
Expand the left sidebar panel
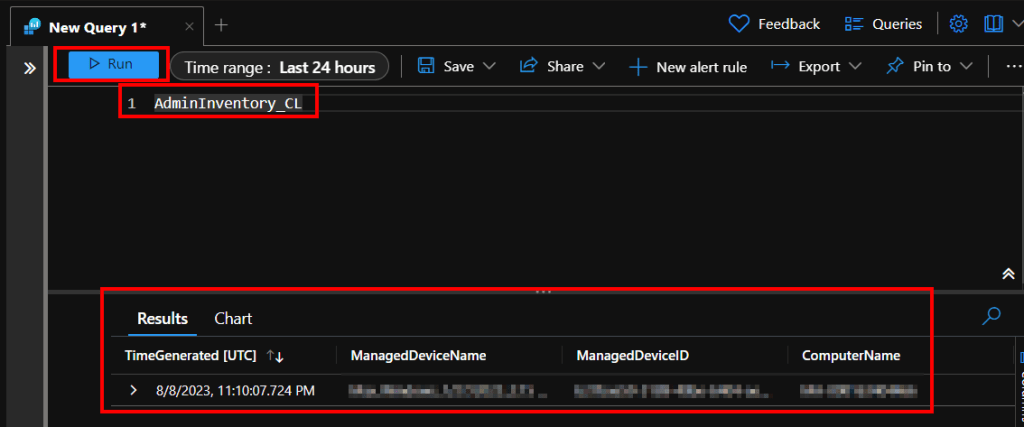coord(30,68)
